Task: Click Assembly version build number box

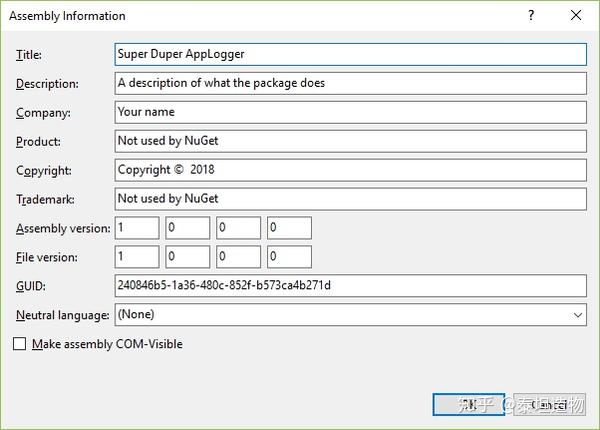Action: tap(239, 228)
